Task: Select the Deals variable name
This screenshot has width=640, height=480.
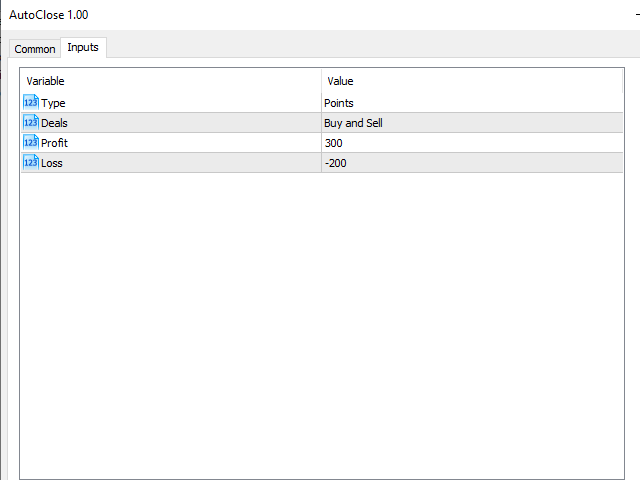Action: coord(54,123)
